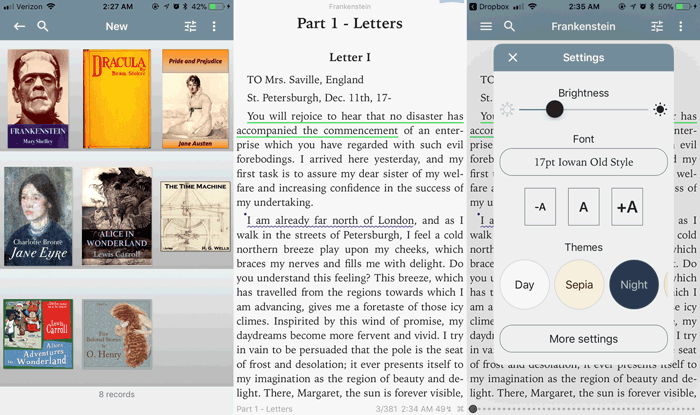The height and width of the screenshot is (415, 700).
Task: Reset font size with the A button
Action: 583,207
